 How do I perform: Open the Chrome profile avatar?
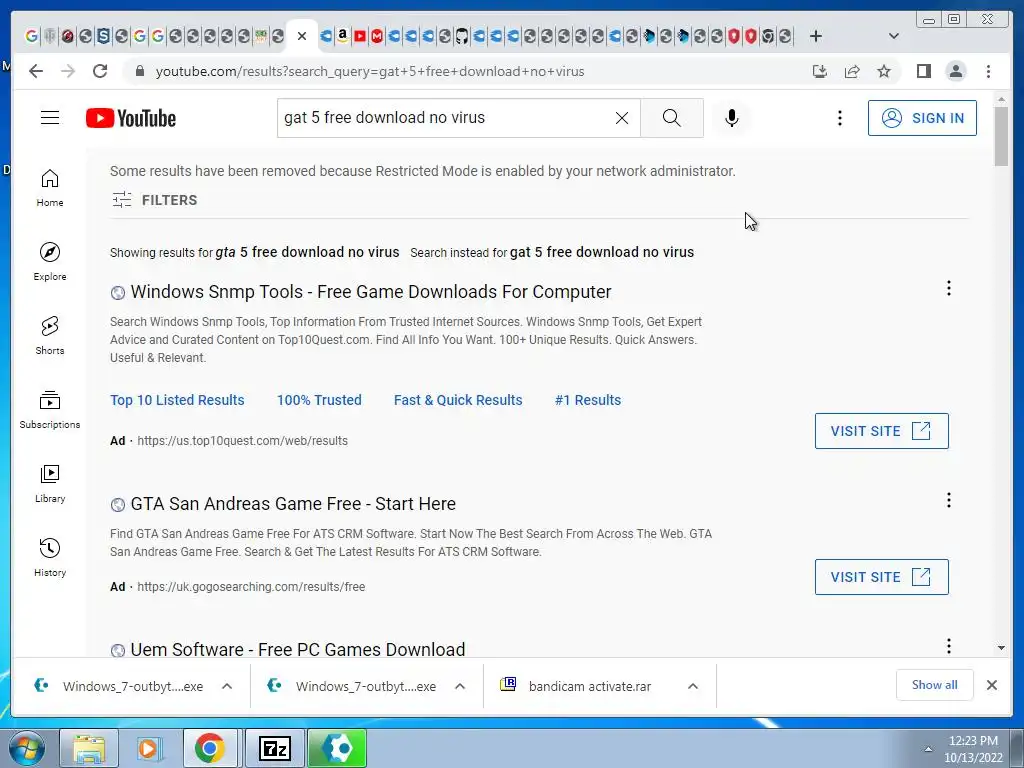955,71
